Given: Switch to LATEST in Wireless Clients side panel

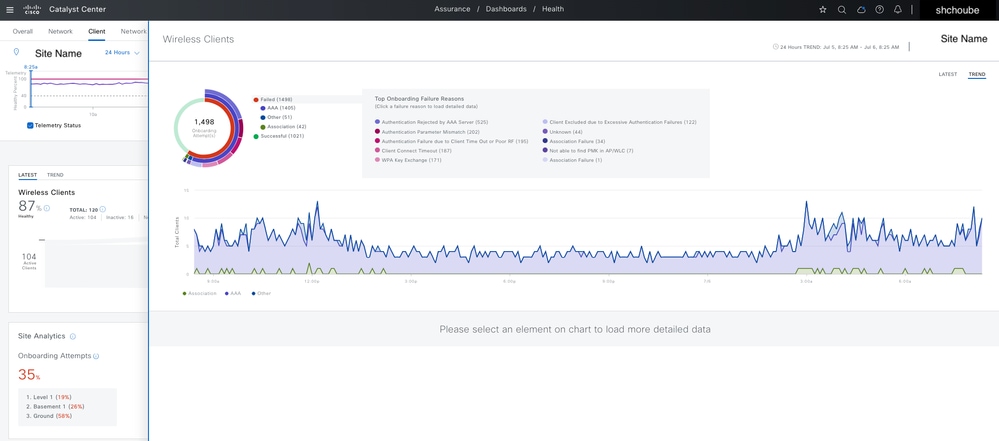Looking at the screenshot, I should (947, 75).
